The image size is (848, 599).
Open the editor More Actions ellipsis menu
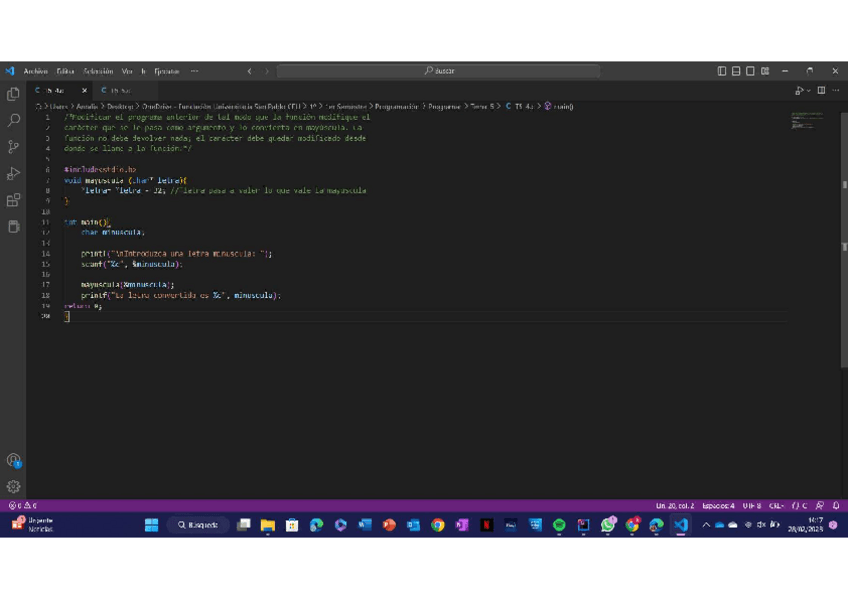click(x=836, y=90)
